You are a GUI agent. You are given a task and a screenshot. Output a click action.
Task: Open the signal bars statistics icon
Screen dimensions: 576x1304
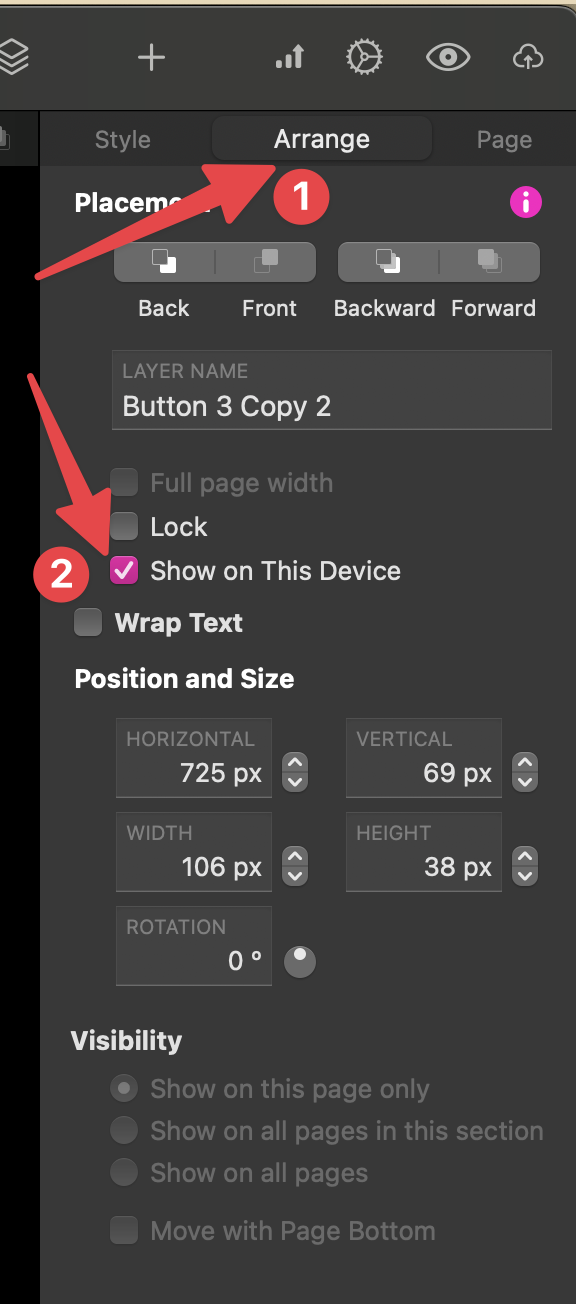click(x=289, y=58)
